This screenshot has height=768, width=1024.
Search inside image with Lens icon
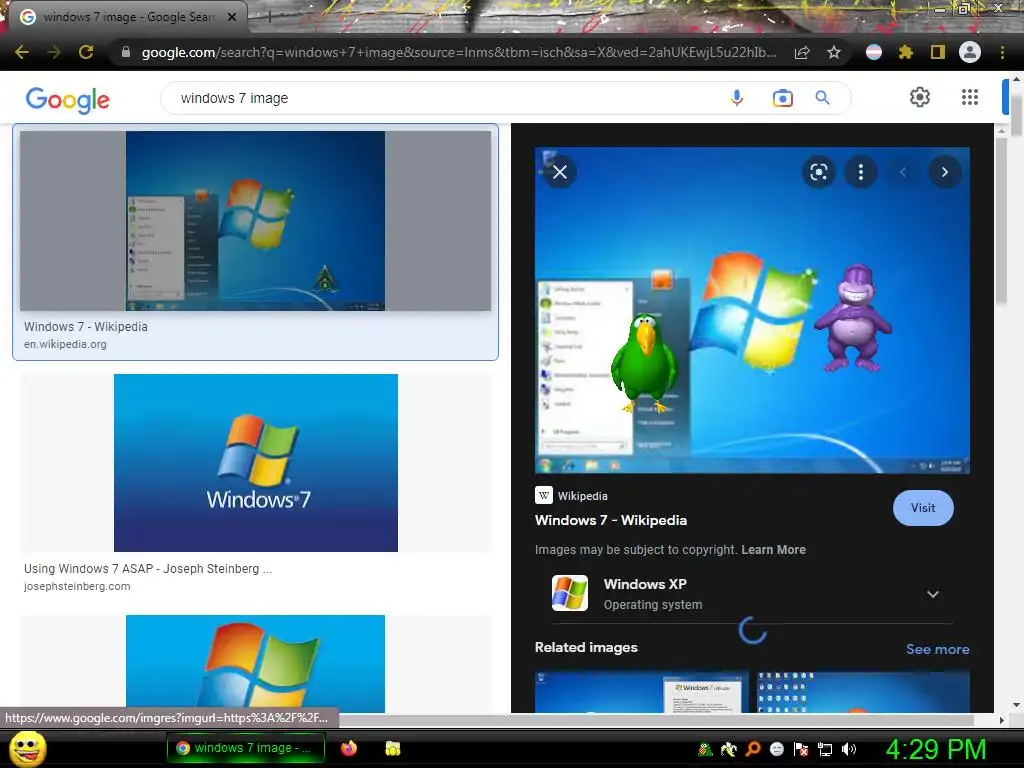point(818,172)
